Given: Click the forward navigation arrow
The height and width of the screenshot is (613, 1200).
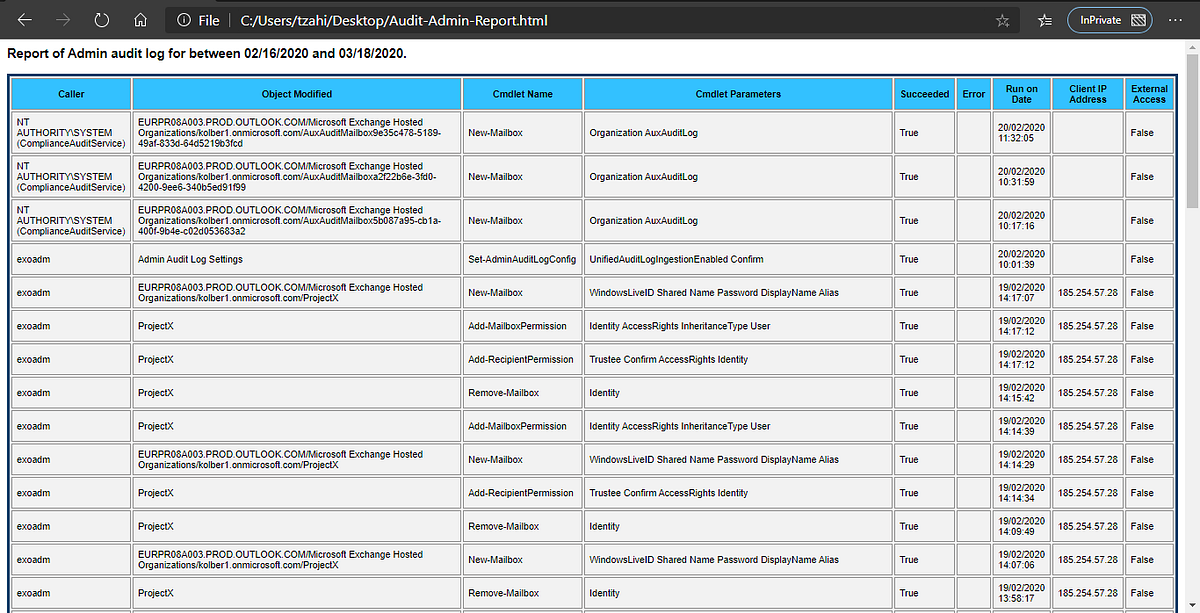Looking at the screenshot, I should [x=62, y=19].
